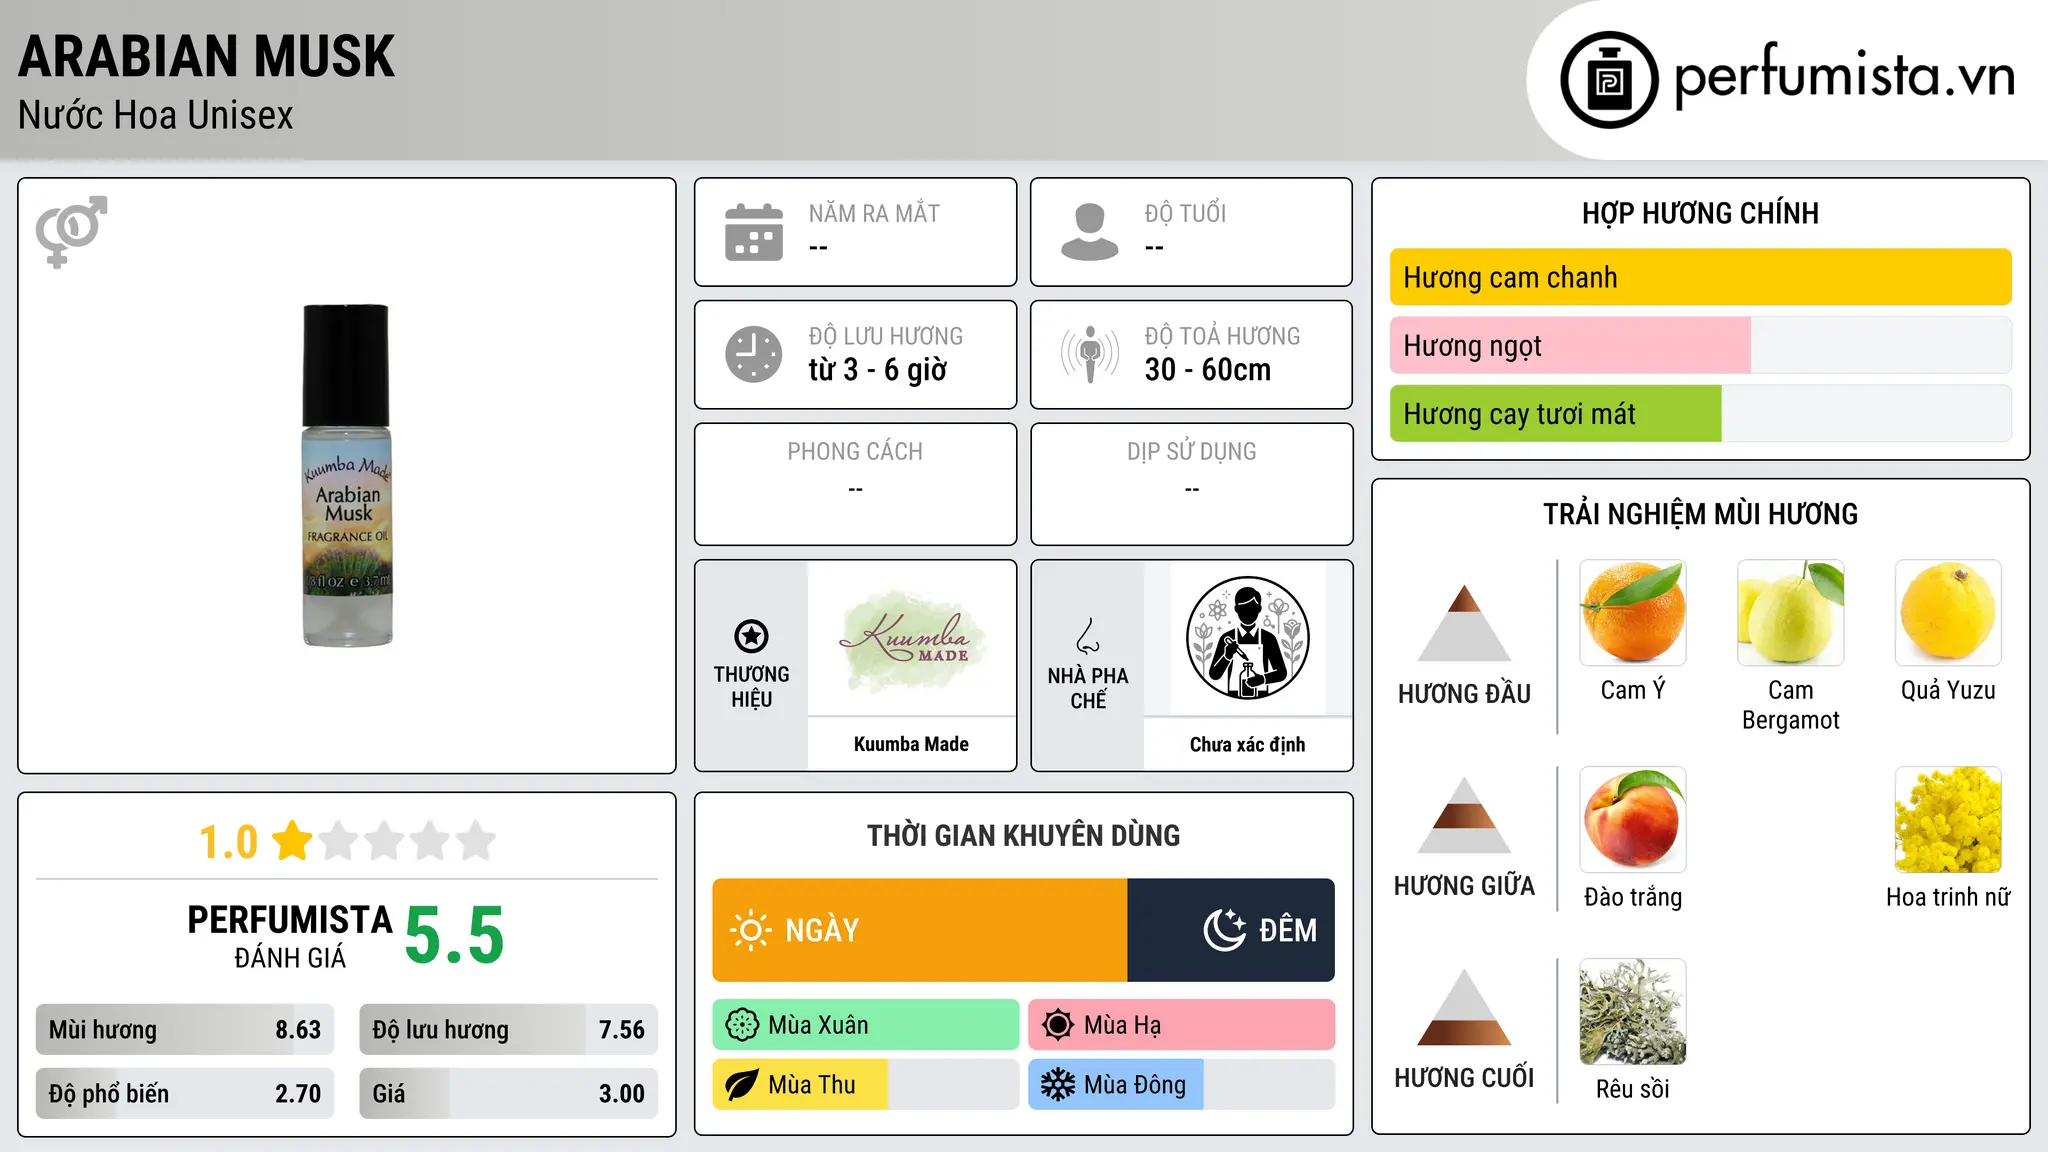Open the Cam Bergamot note image
The width and height of the screenshot is (2048, 1152).
pyautogui.click(x=1791, y=613)
